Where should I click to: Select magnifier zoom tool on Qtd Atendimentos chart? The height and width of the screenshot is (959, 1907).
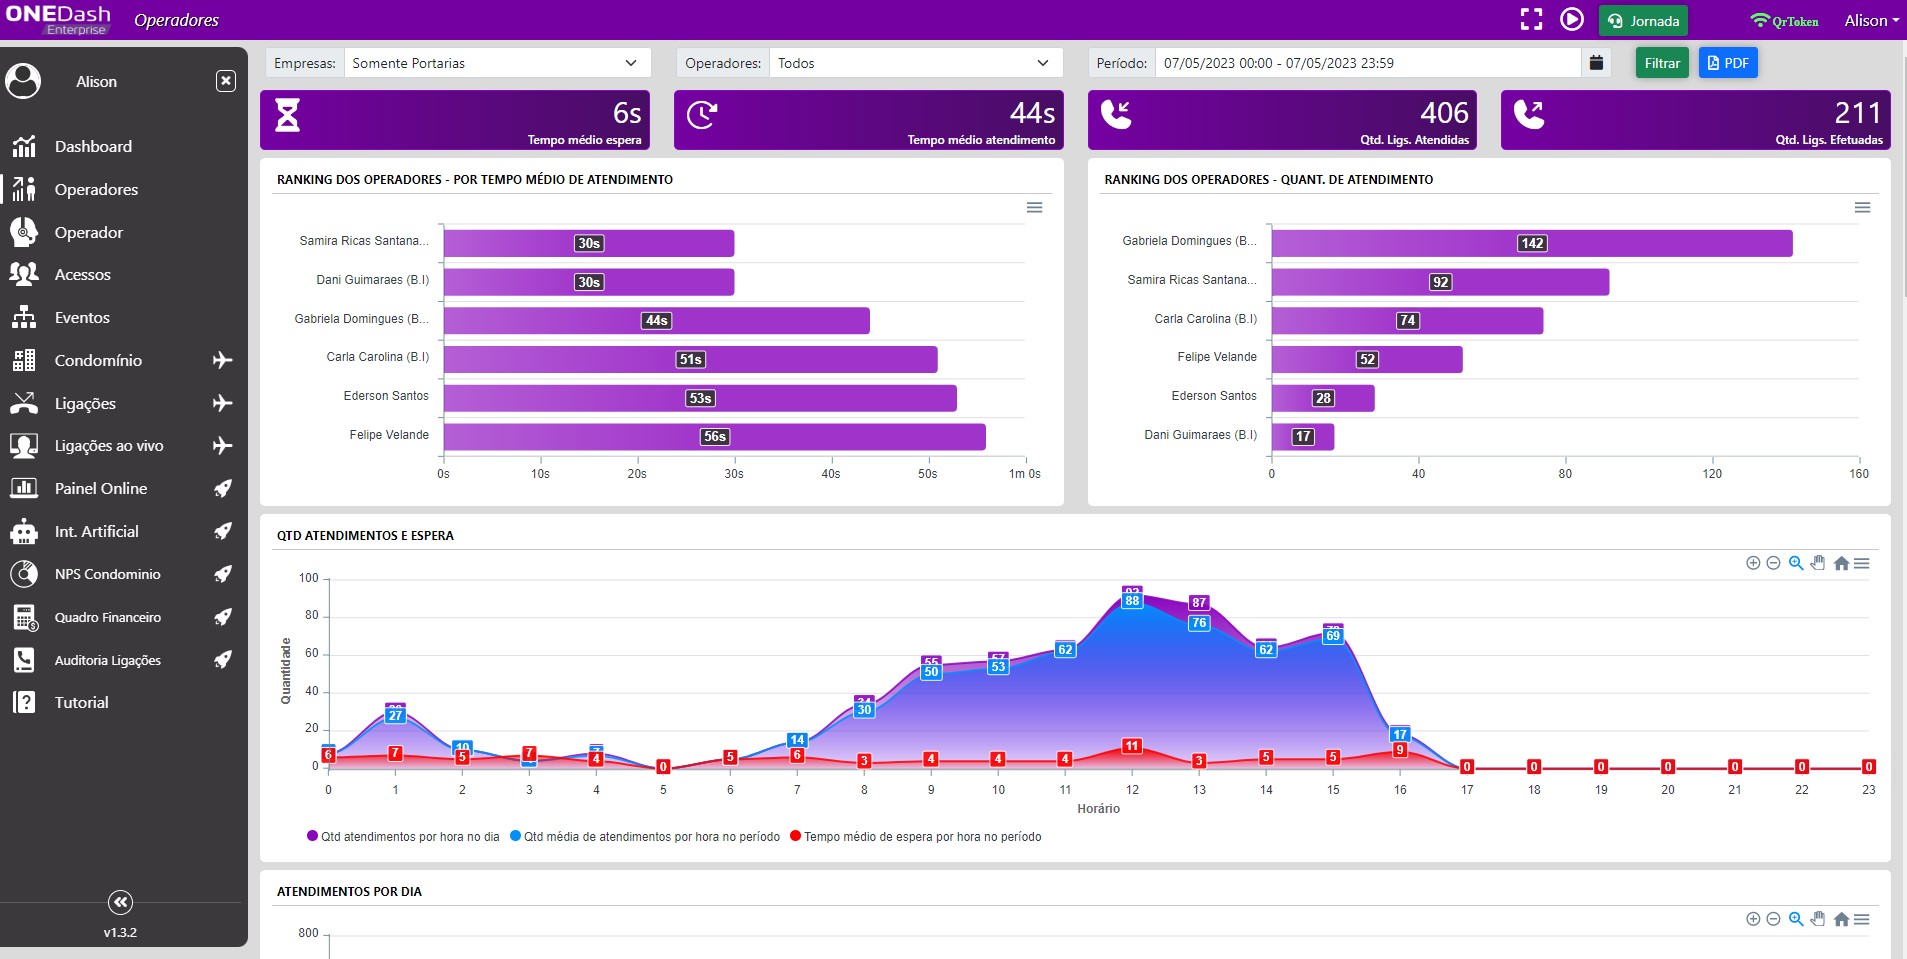tap(1796, 563)
